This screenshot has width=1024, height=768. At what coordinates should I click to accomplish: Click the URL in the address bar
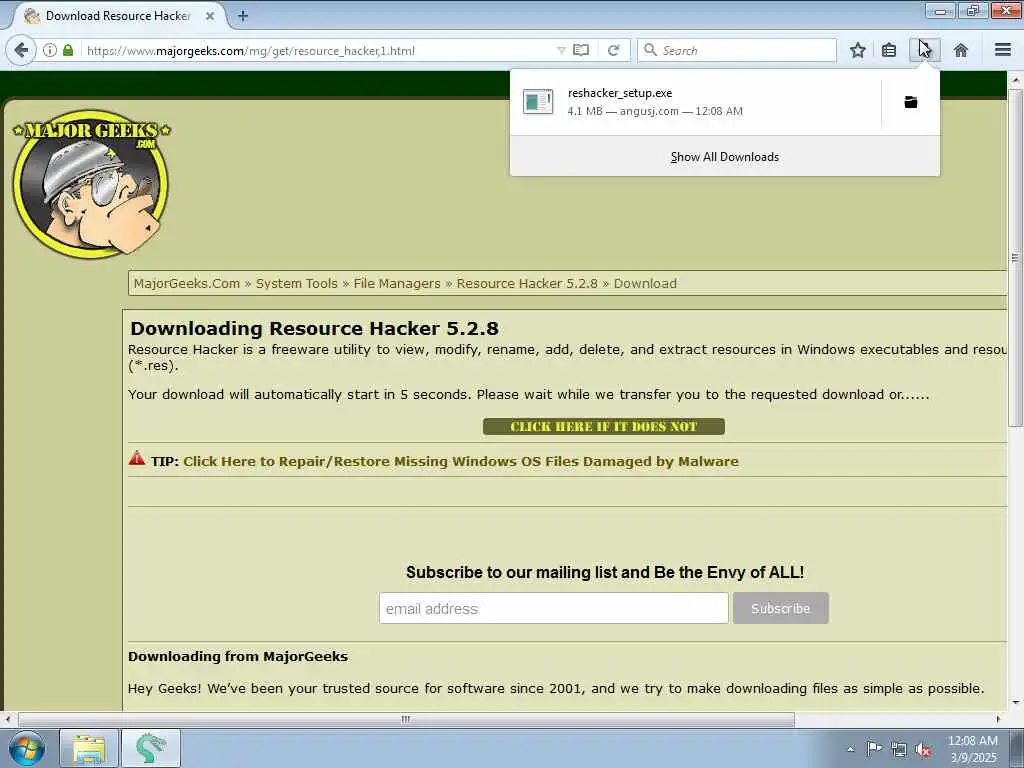click(x=251, y=50)
